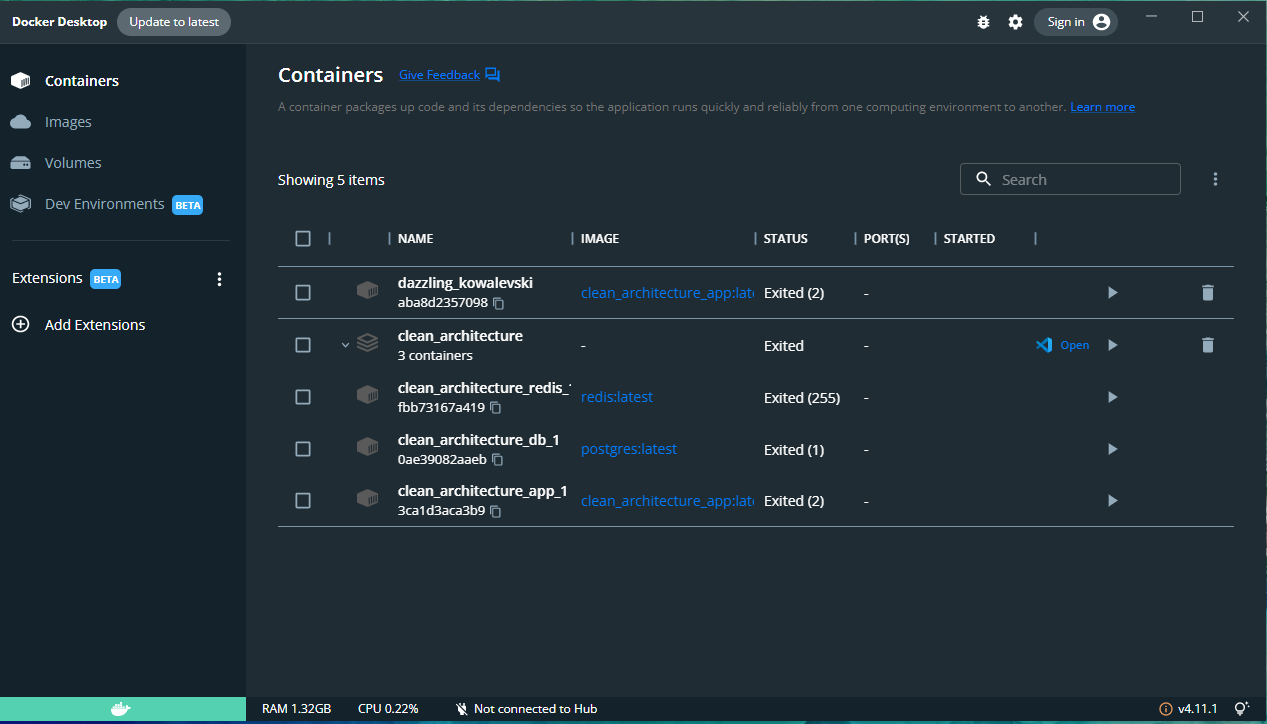Click the clean_architecture_redis_1 container icon
Image resolution: width=1267 pixels, height=724 pixels.
tap(367, 395)
